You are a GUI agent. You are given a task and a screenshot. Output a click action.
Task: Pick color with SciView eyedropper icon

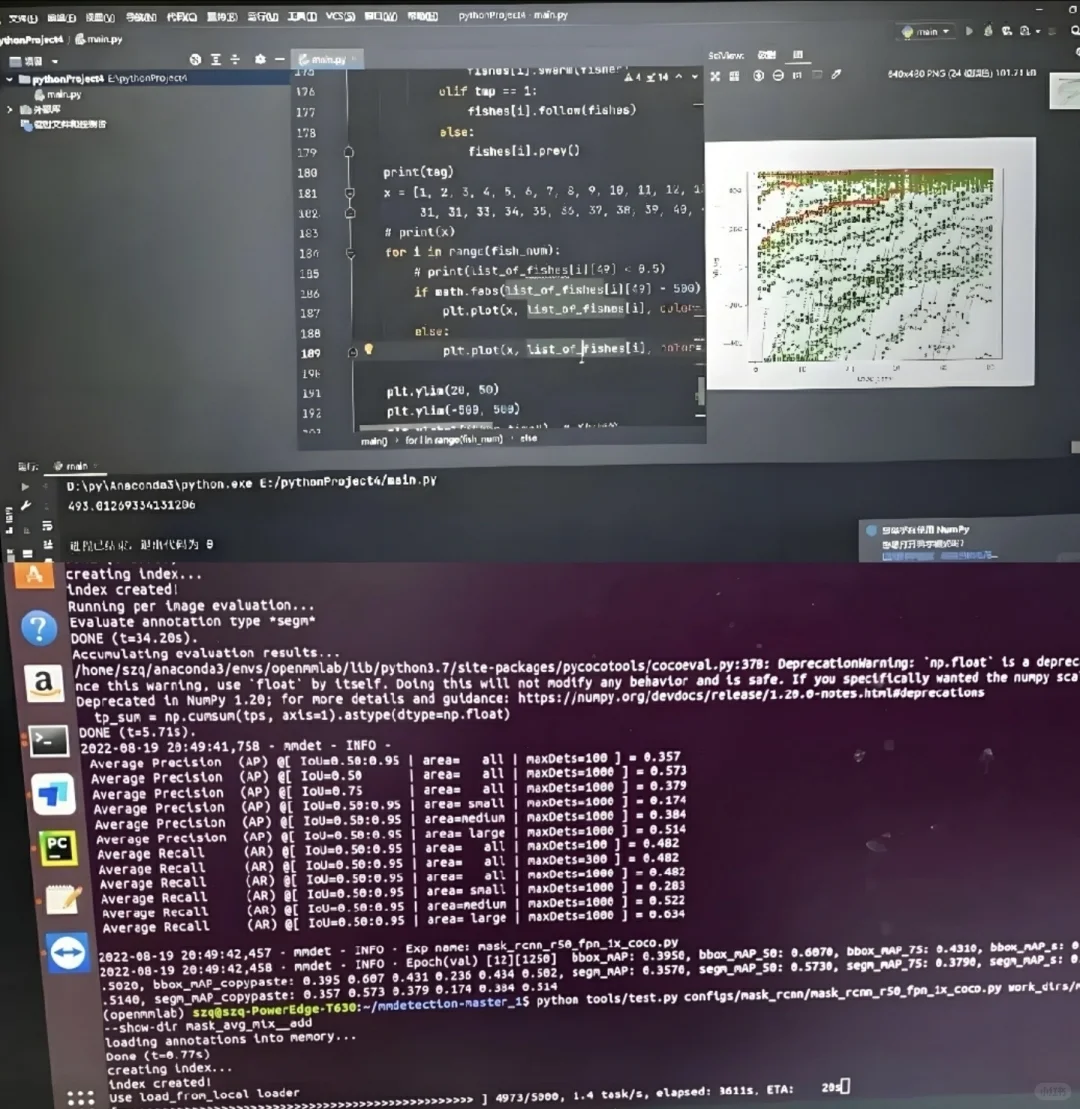tap(836, 74)
